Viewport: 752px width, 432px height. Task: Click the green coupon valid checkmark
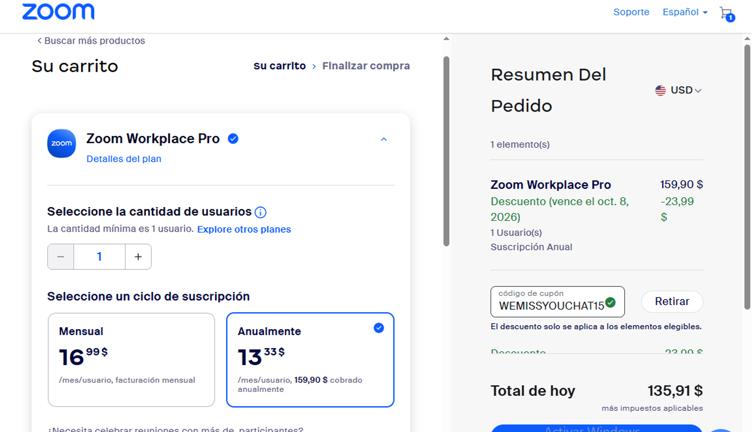[x=611, y=303]
